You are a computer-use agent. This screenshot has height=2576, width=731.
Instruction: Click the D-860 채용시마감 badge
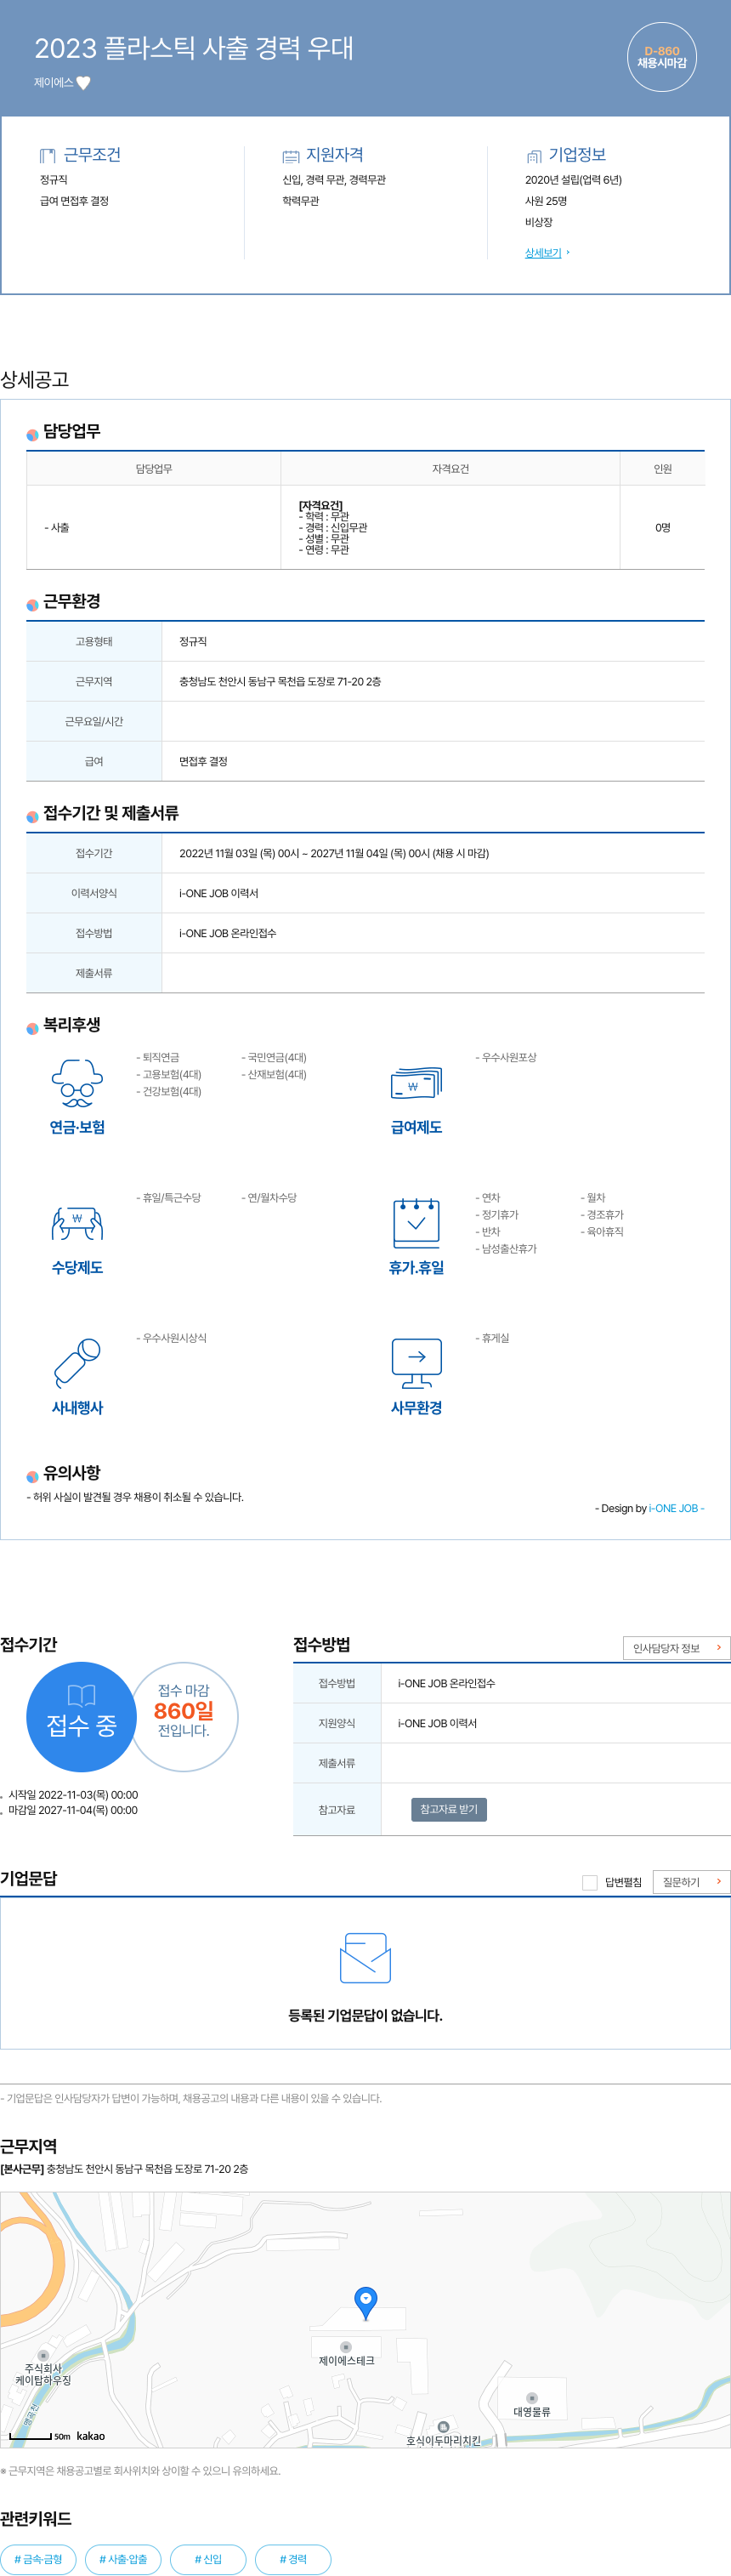(661, 57)
